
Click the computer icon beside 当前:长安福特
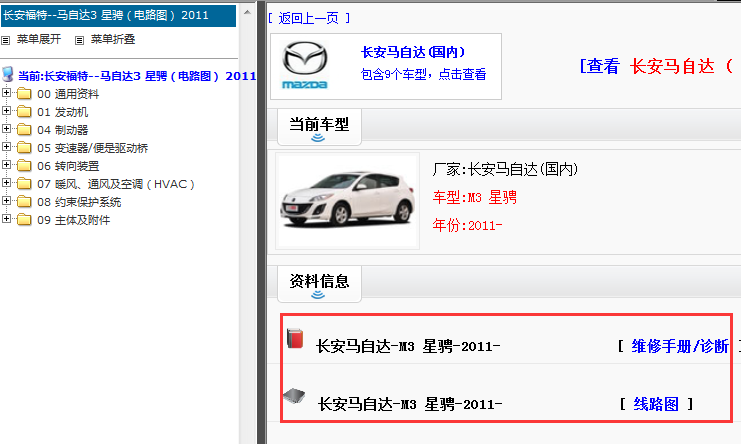click(x=8, y=74)
